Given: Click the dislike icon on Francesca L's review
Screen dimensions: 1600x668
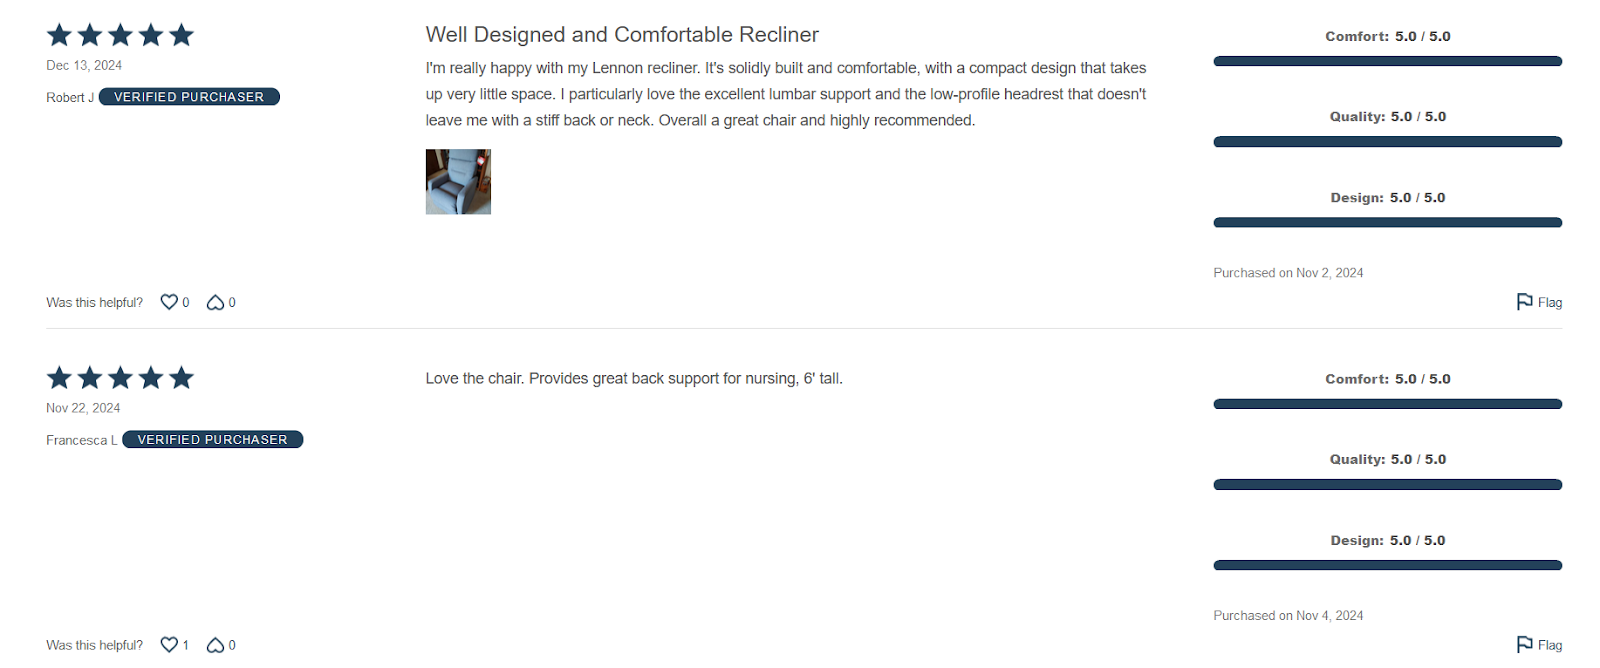Looking at the screenshot, I should (x=215, y=645).
